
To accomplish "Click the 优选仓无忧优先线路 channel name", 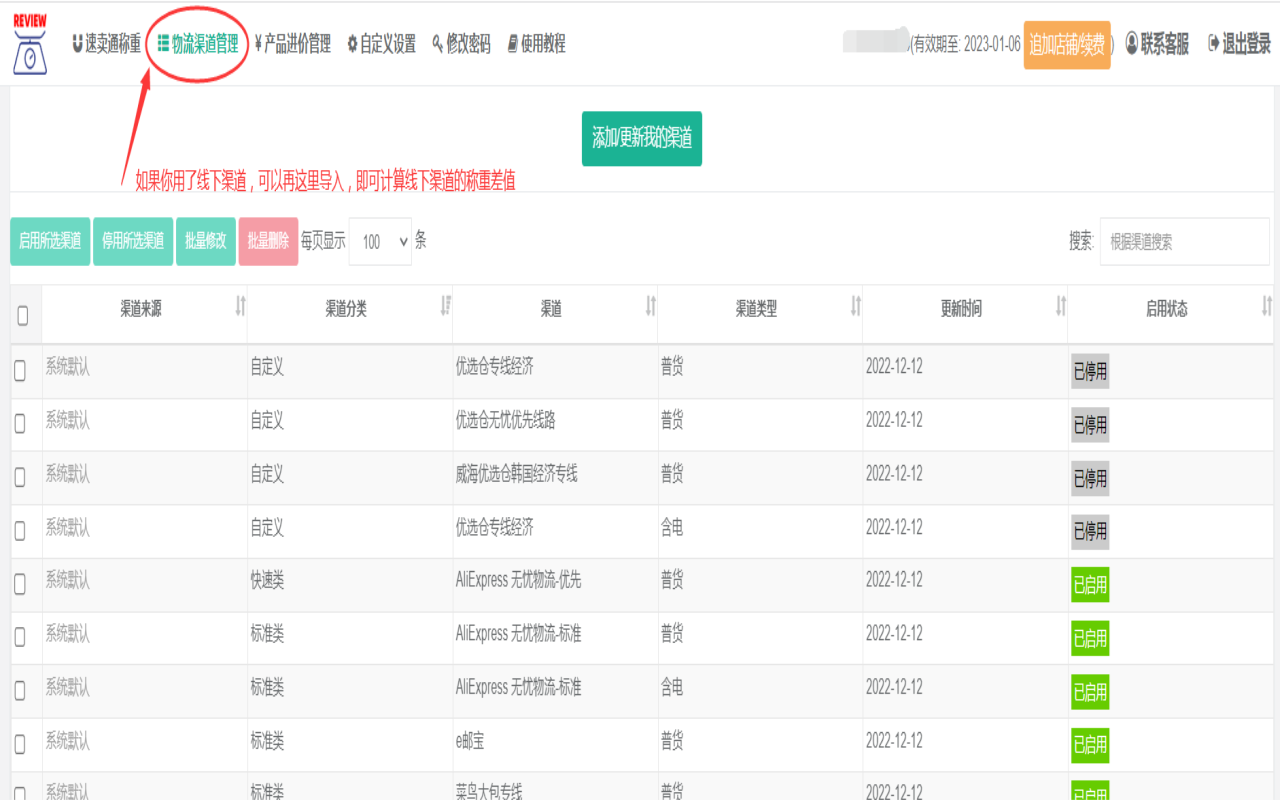I will coord(505,420).
